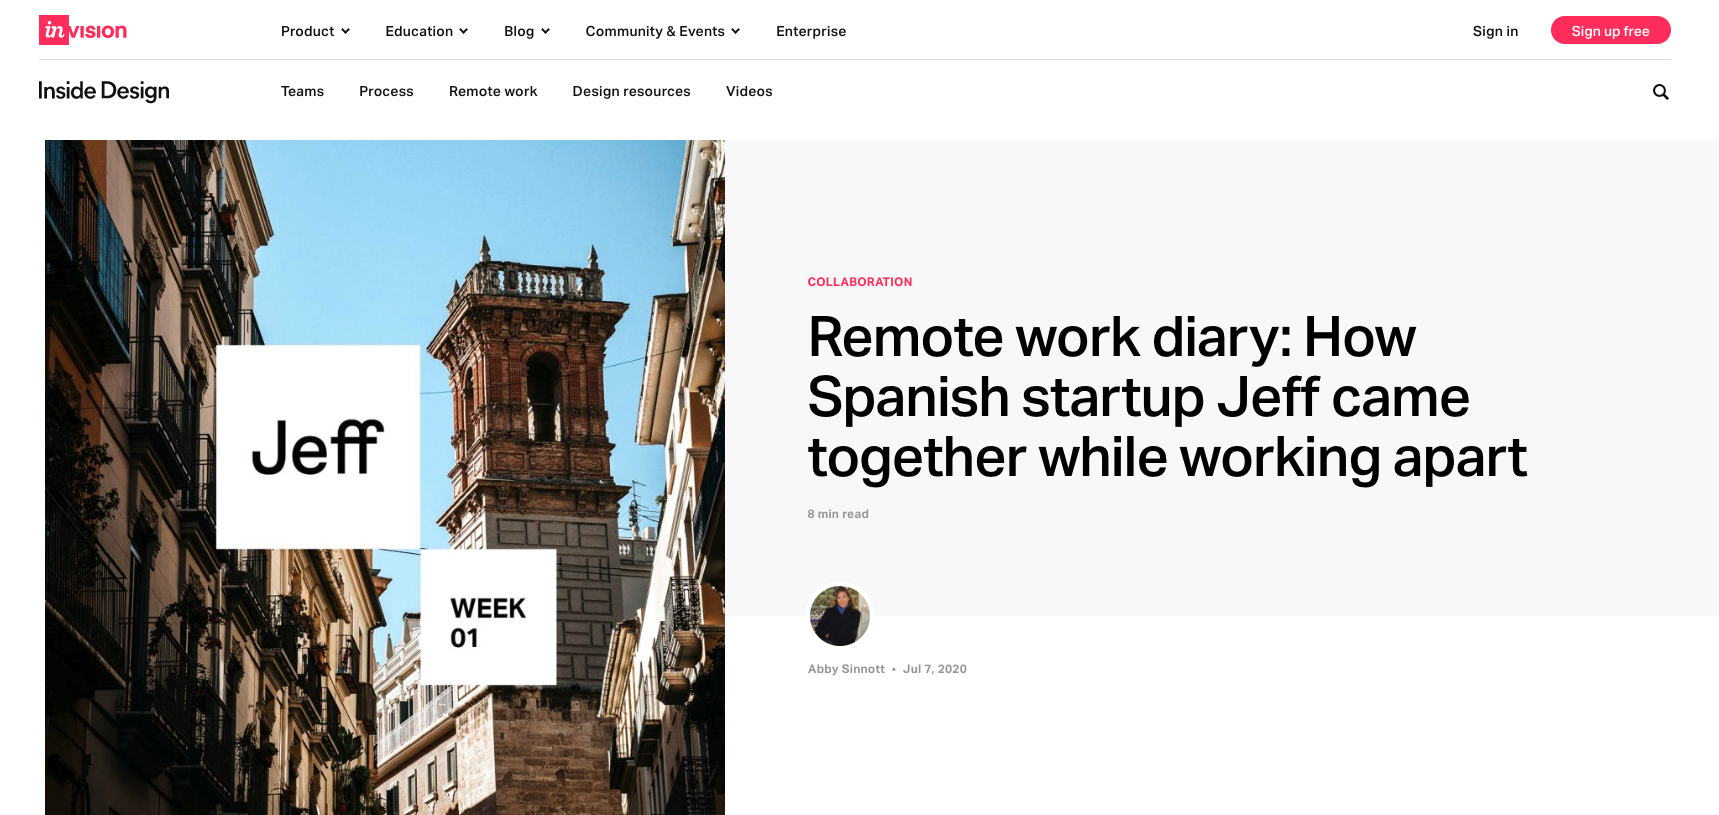Screen dimensions: 1719x815
Task: Open the search magnifier icon
Action: click(x=1660, y=92)
